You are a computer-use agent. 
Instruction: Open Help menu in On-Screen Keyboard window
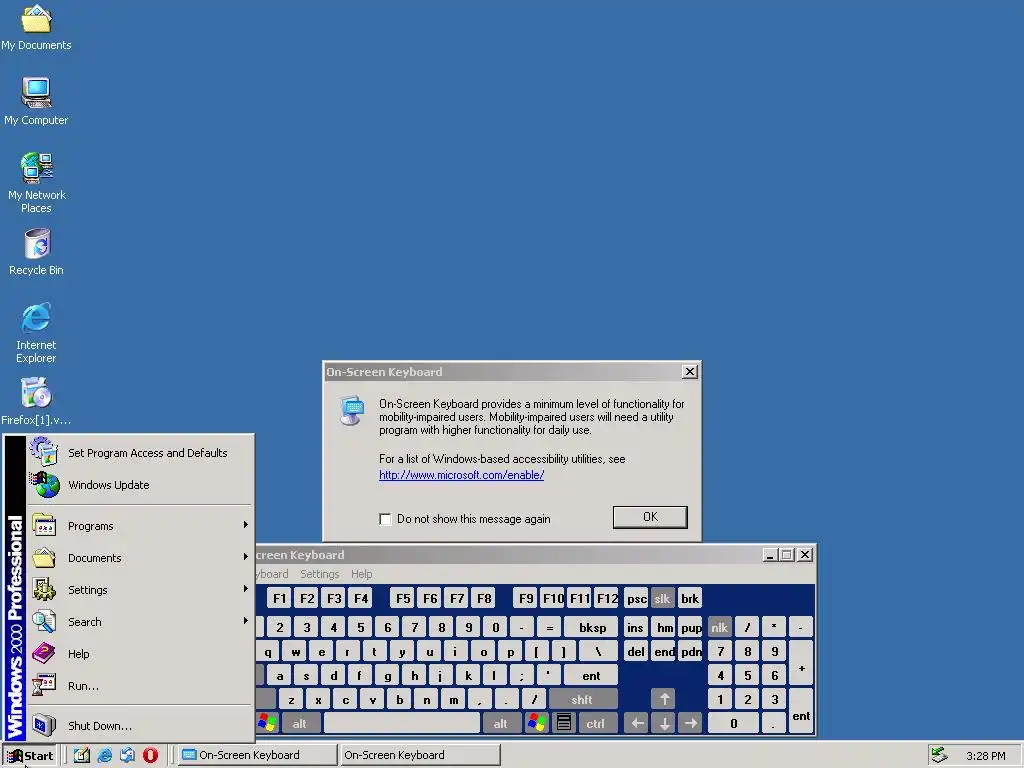pyautogui.click(x=361, y=574)
